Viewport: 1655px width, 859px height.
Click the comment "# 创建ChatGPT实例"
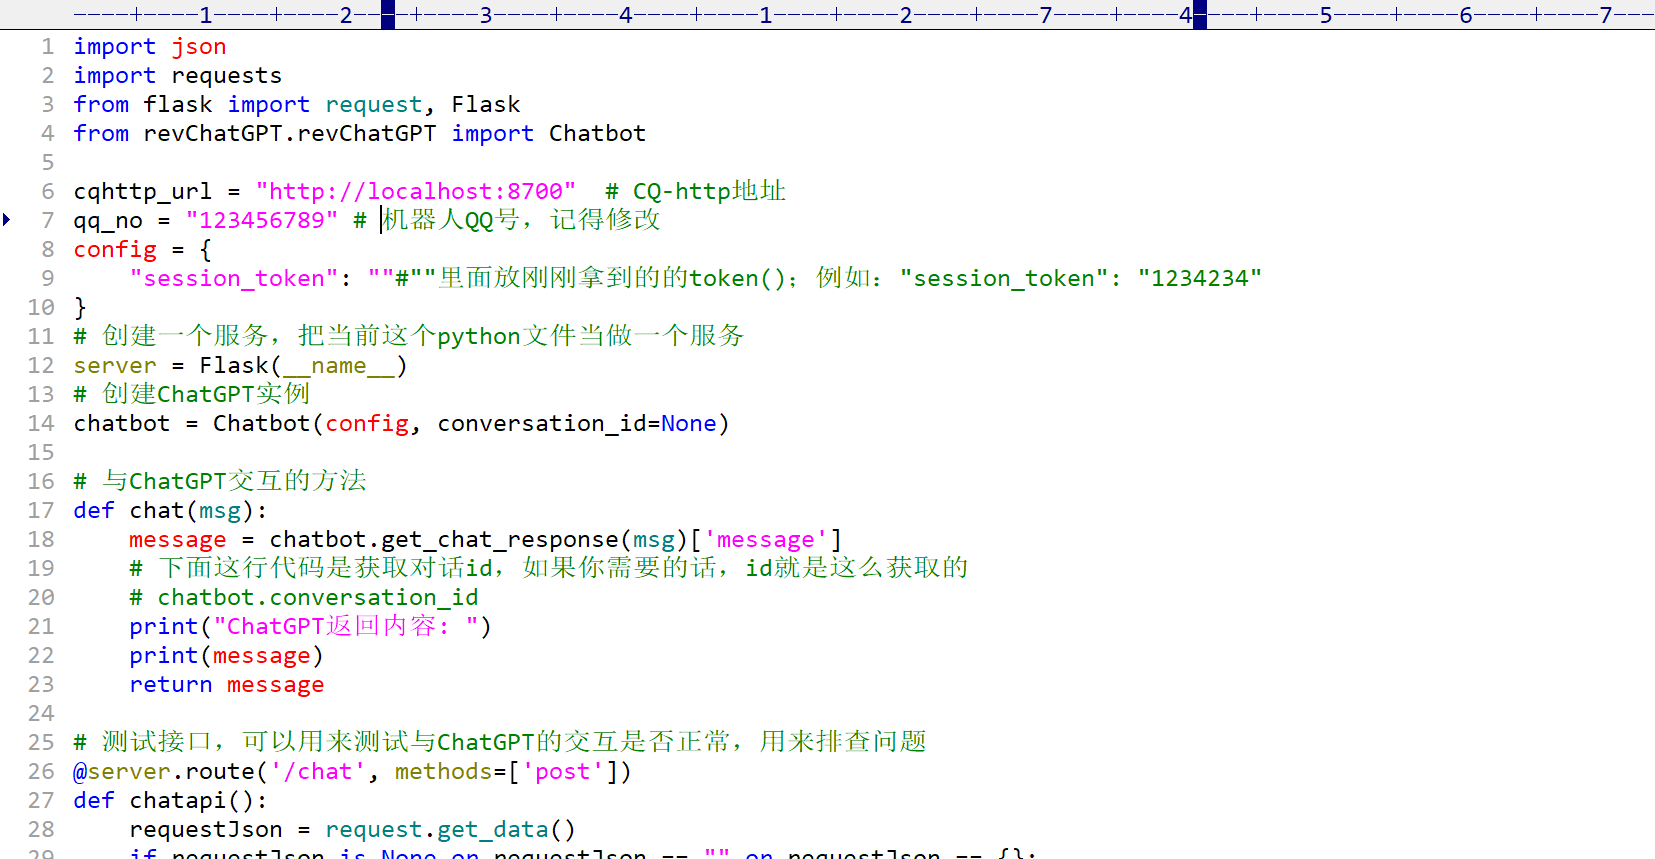click(192, 394)
